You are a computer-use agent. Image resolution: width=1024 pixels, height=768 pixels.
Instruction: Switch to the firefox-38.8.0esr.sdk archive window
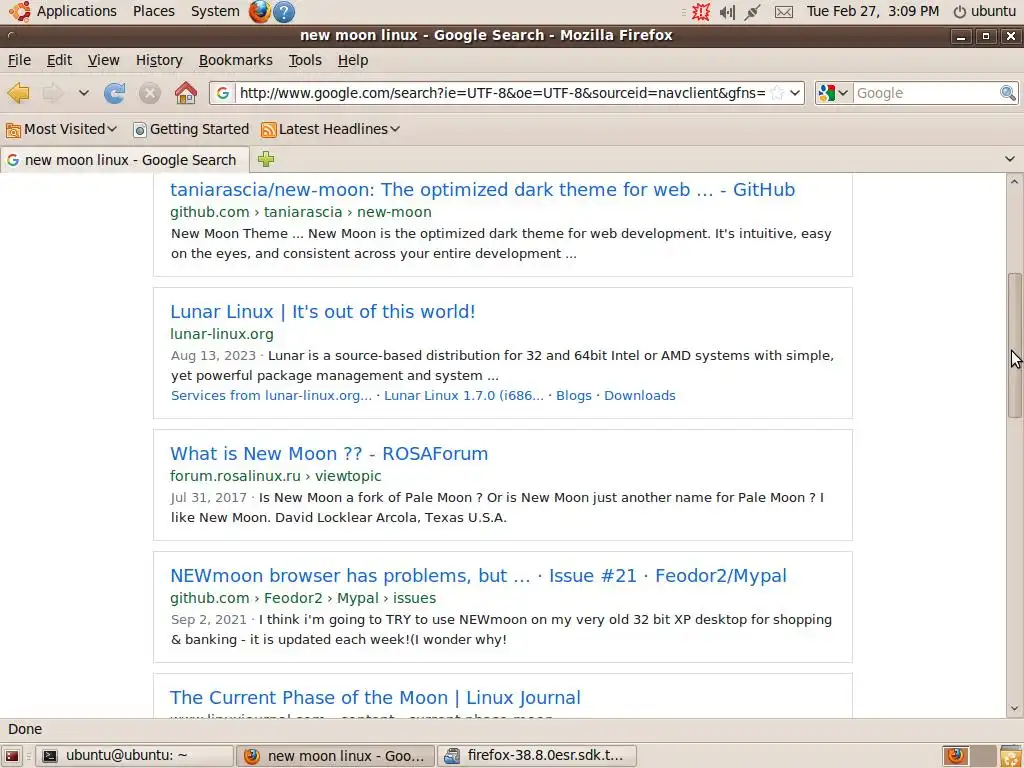pyautogui.click(x=536, y=756)
